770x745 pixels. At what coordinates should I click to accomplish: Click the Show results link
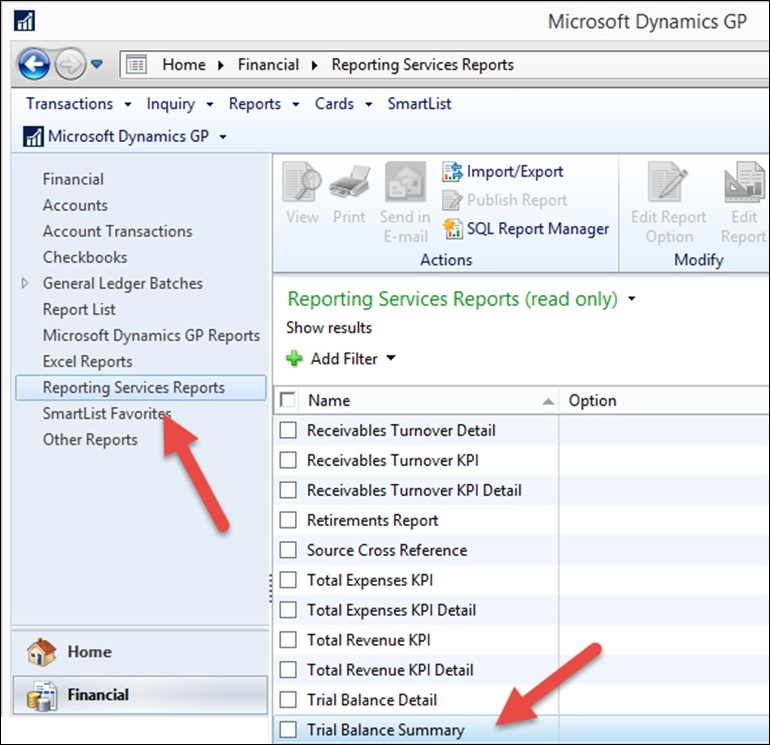tap(328, 328)
